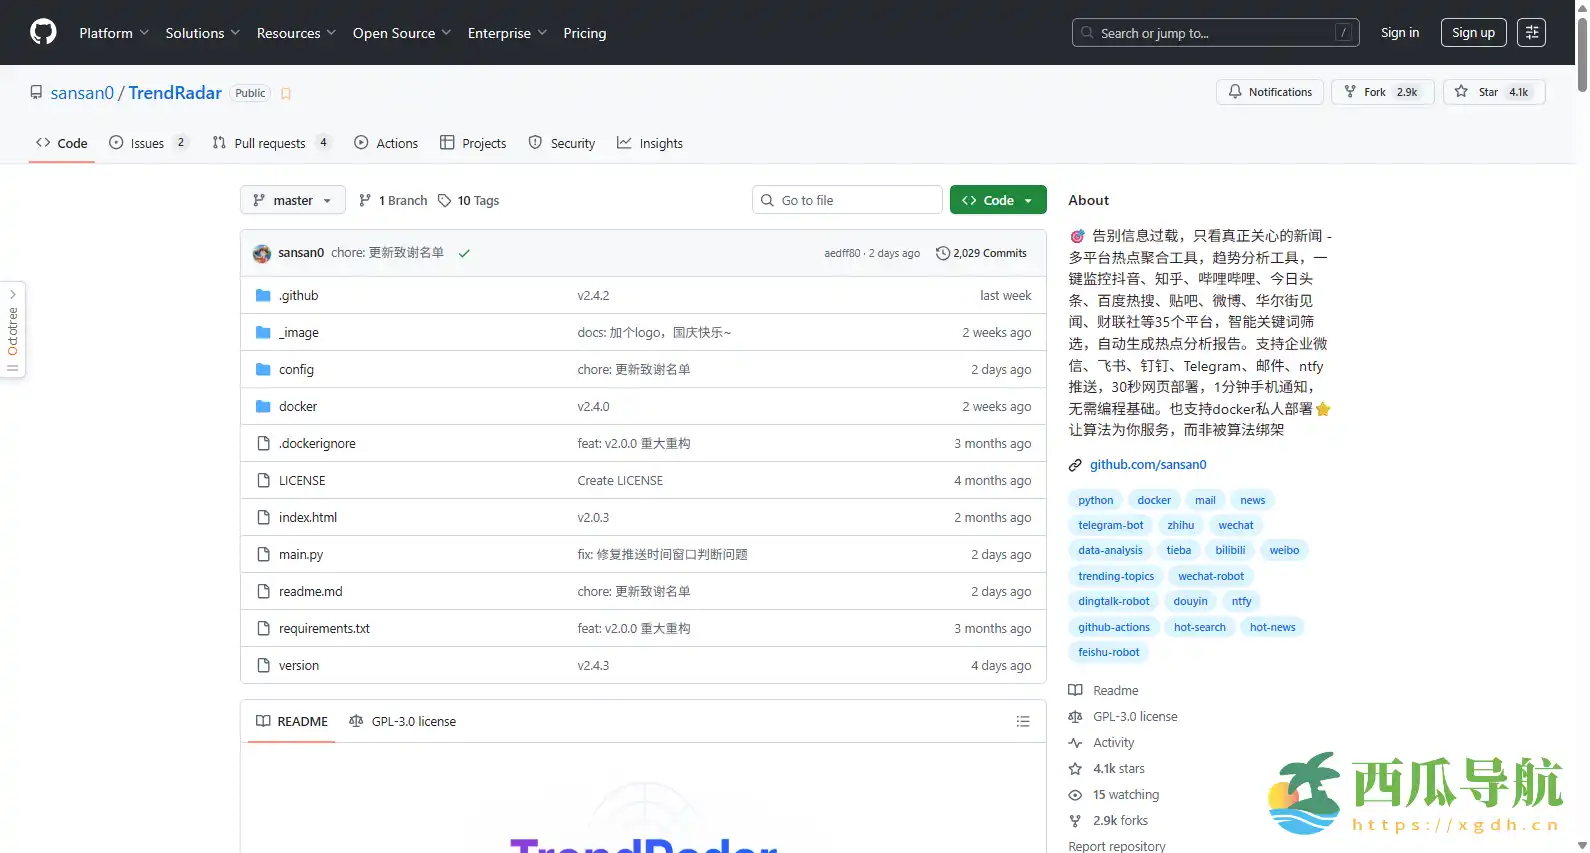1590x853 pixels.
Task: Open the README outline list icon
Action: point(1023,722)
